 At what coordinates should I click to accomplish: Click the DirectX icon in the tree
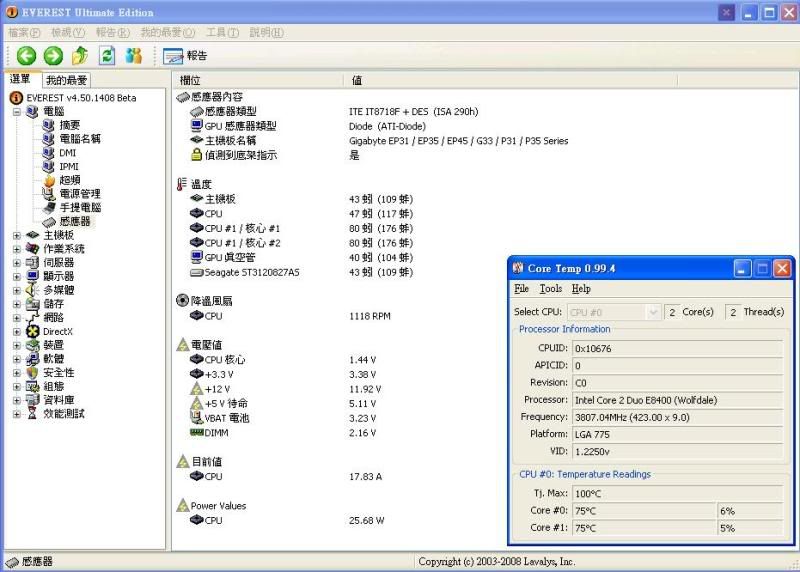pos(33,332)
